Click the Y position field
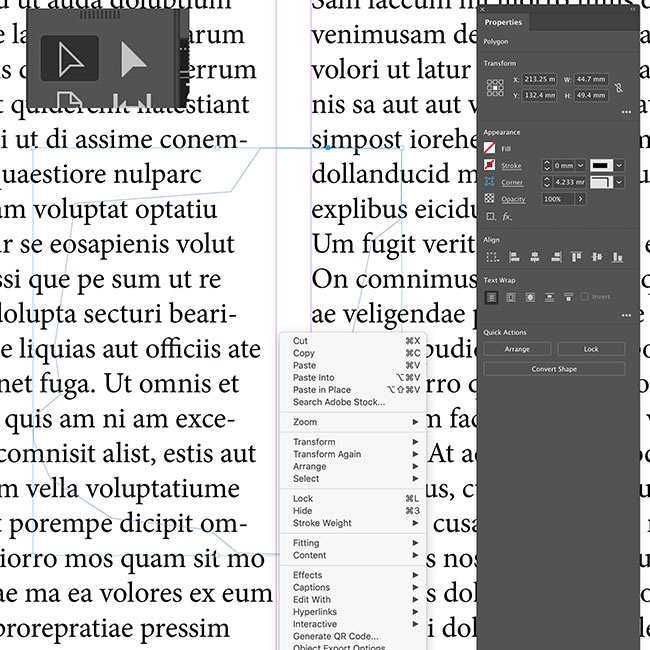Viewport: 650px width, 650px height. click(539, 95)
